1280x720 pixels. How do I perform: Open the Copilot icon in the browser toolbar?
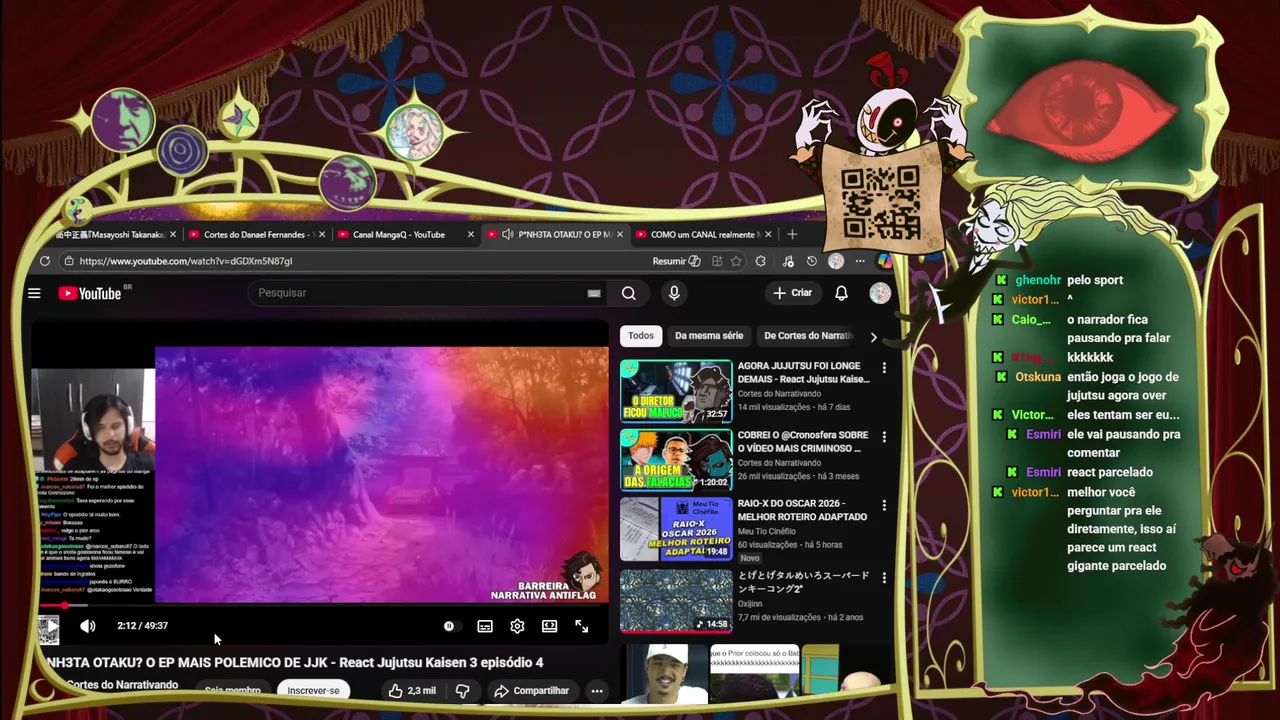click(x=884, y=261)
